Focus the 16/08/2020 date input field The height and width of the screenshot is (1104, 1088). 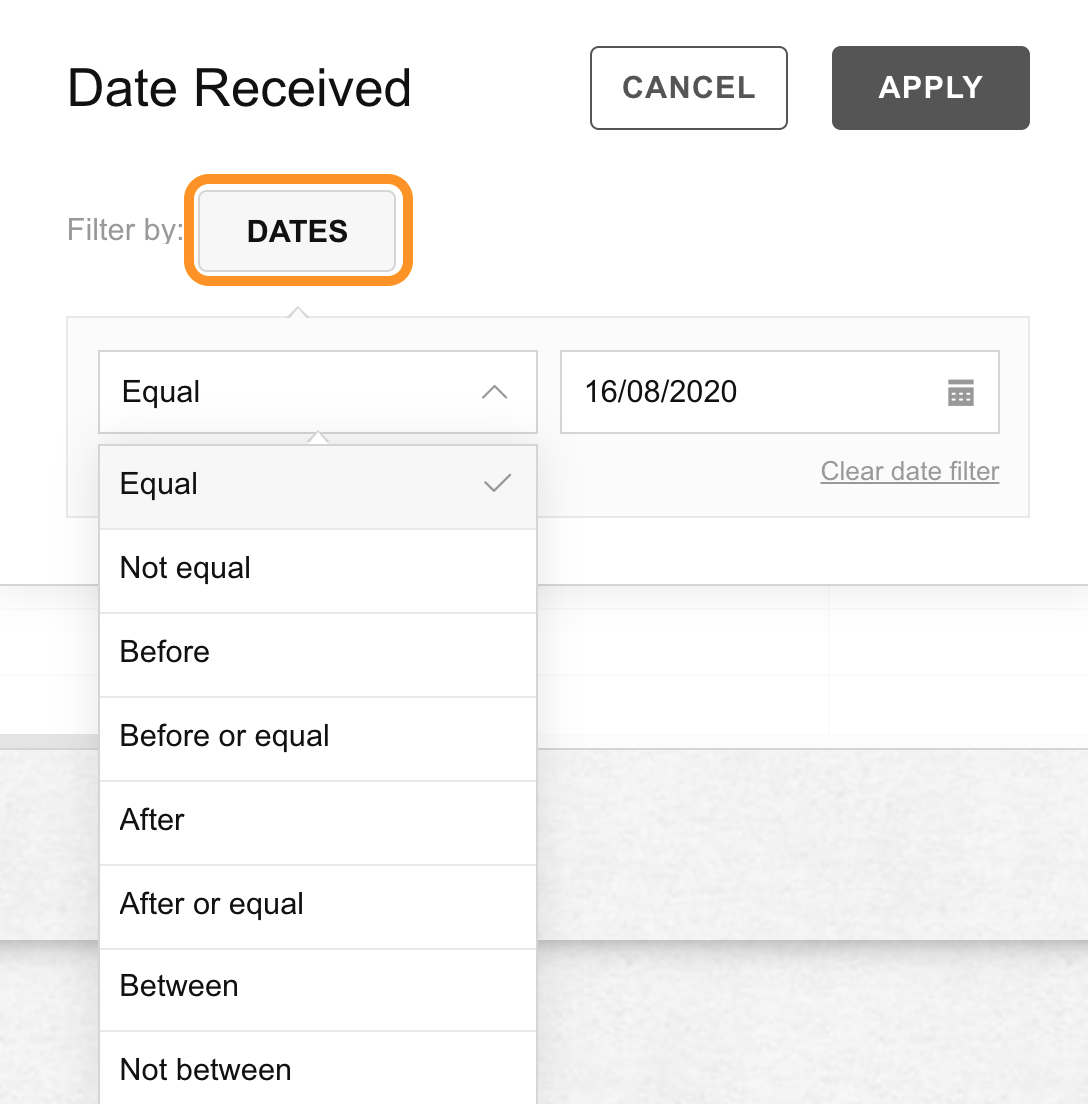point(780,392)
